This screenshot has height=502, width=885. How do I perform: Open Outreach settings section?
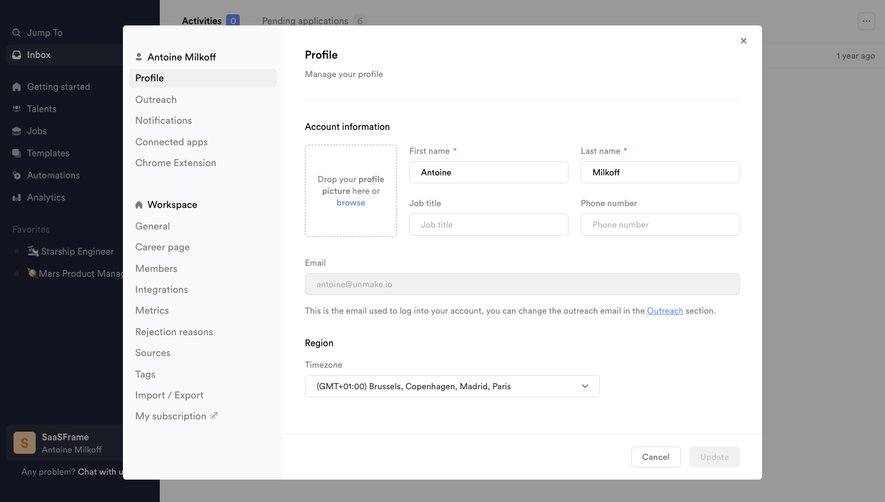pos(156,99)
